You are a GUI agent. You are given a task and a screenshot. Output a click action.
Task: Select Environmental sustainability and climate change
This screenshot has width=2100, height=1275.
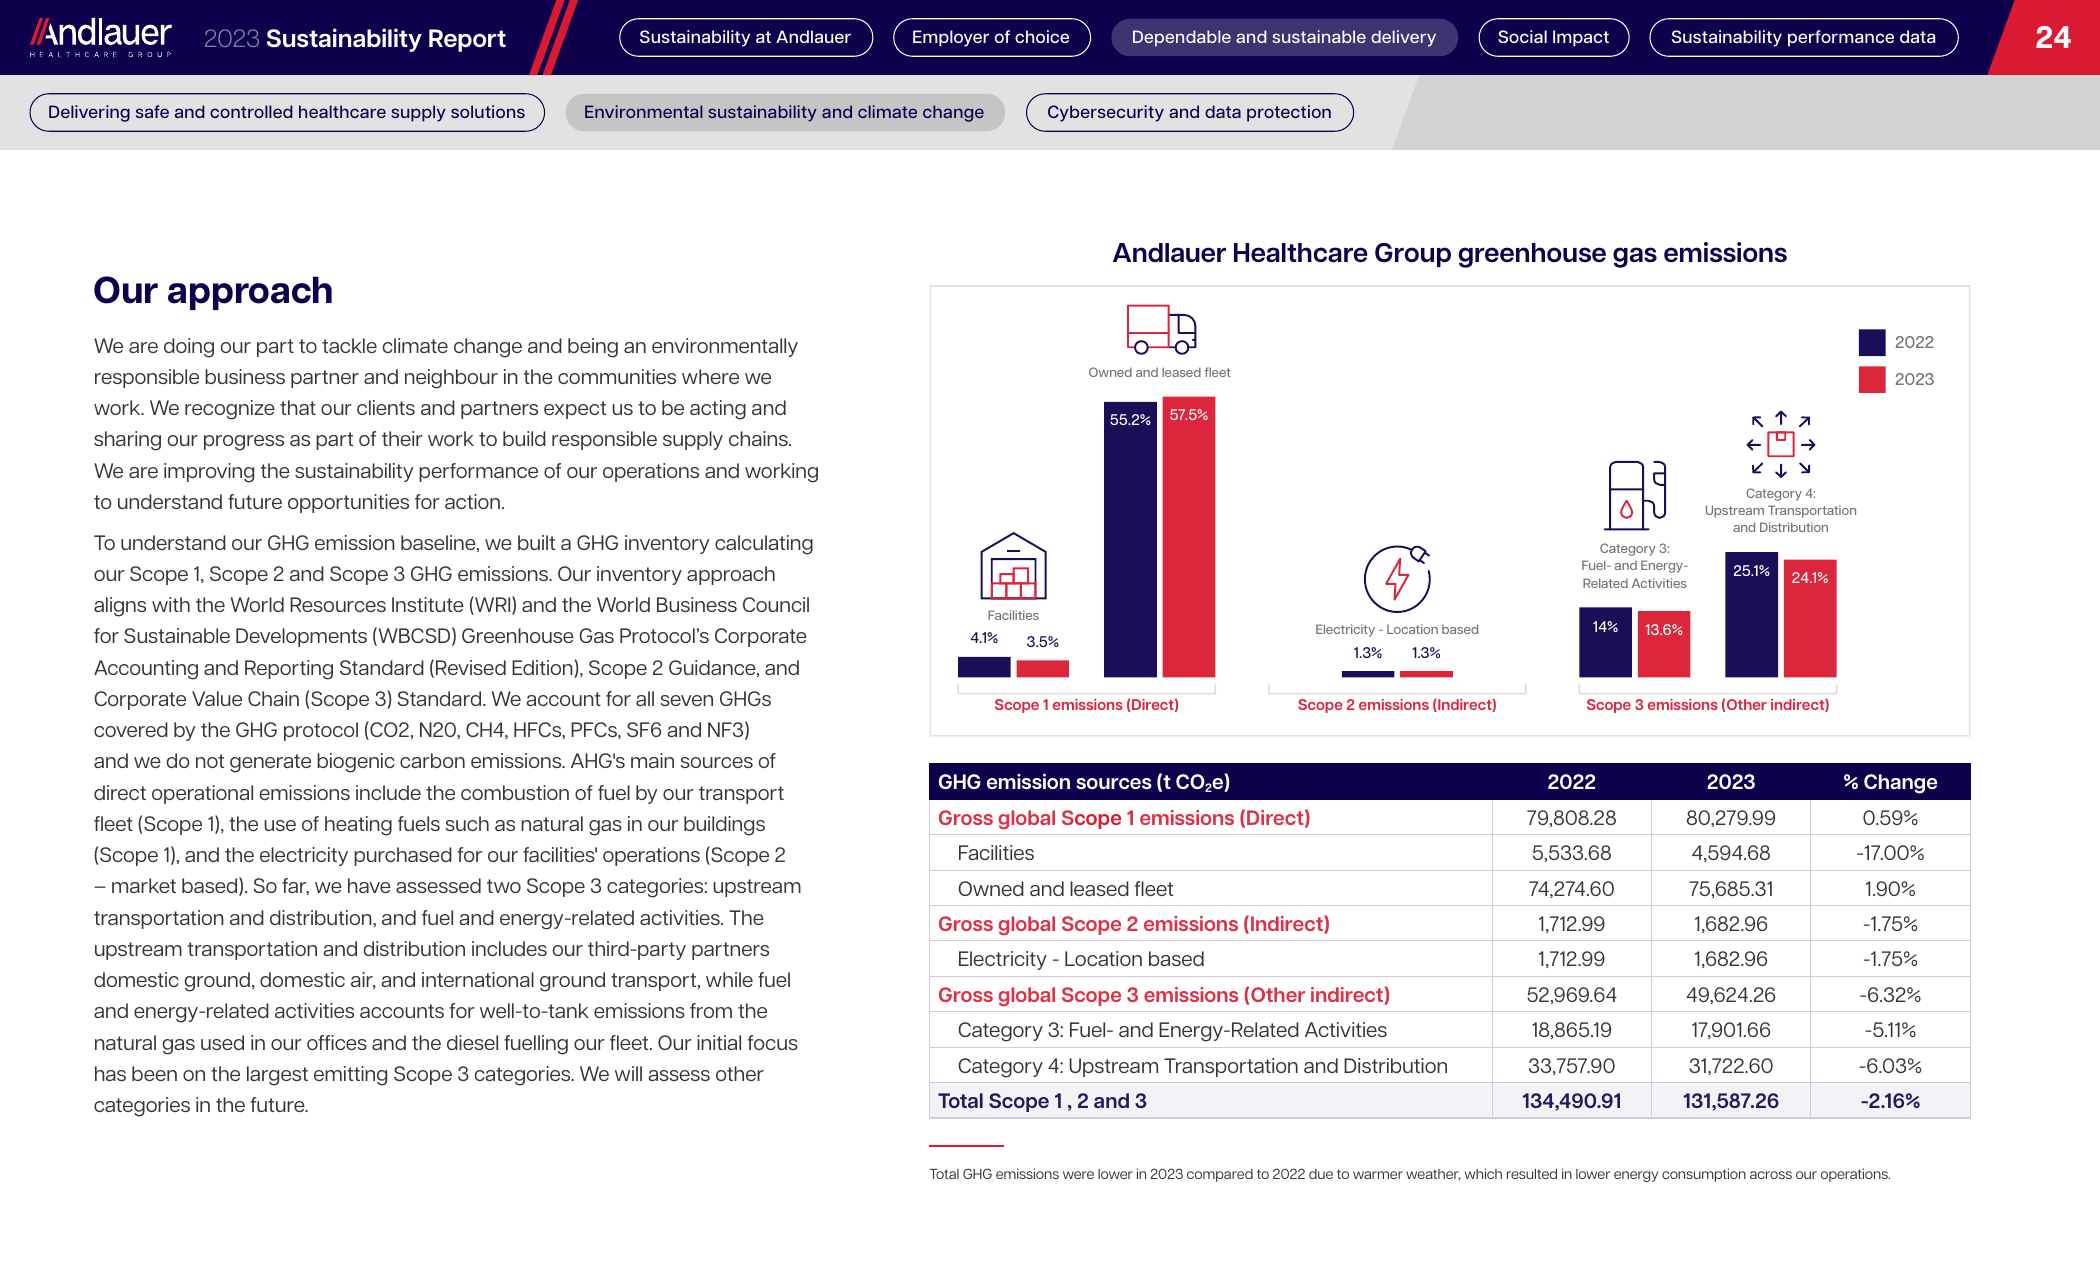784,112
